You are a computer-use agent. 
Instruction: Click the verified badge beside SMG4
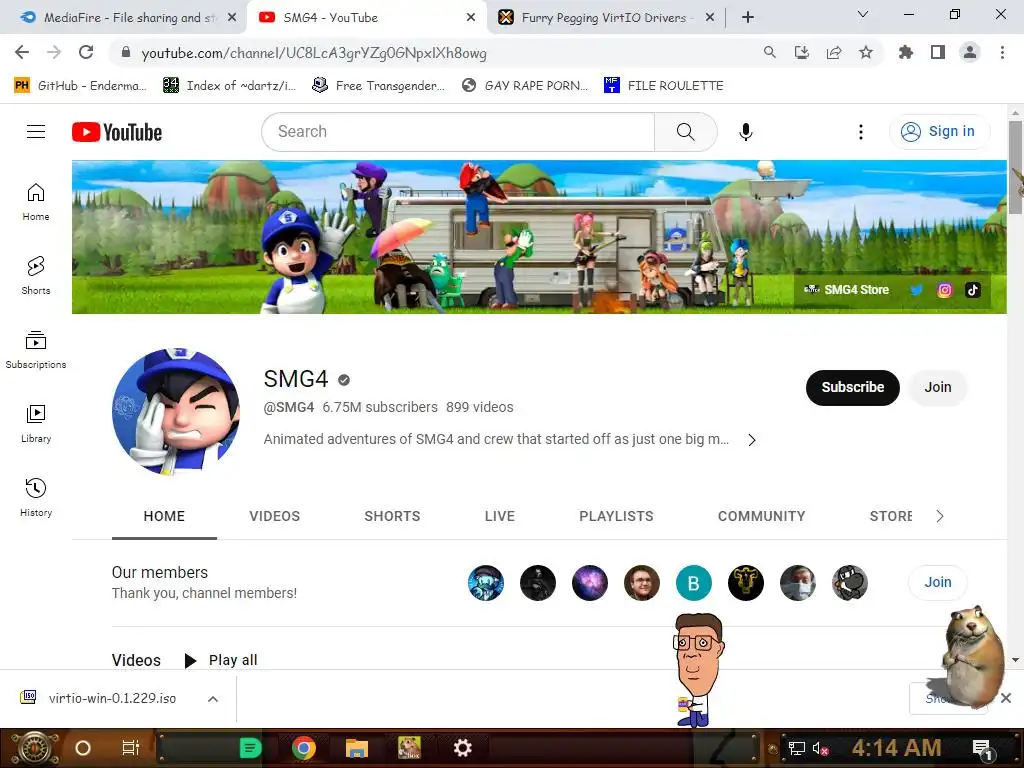tap(344, 380)
